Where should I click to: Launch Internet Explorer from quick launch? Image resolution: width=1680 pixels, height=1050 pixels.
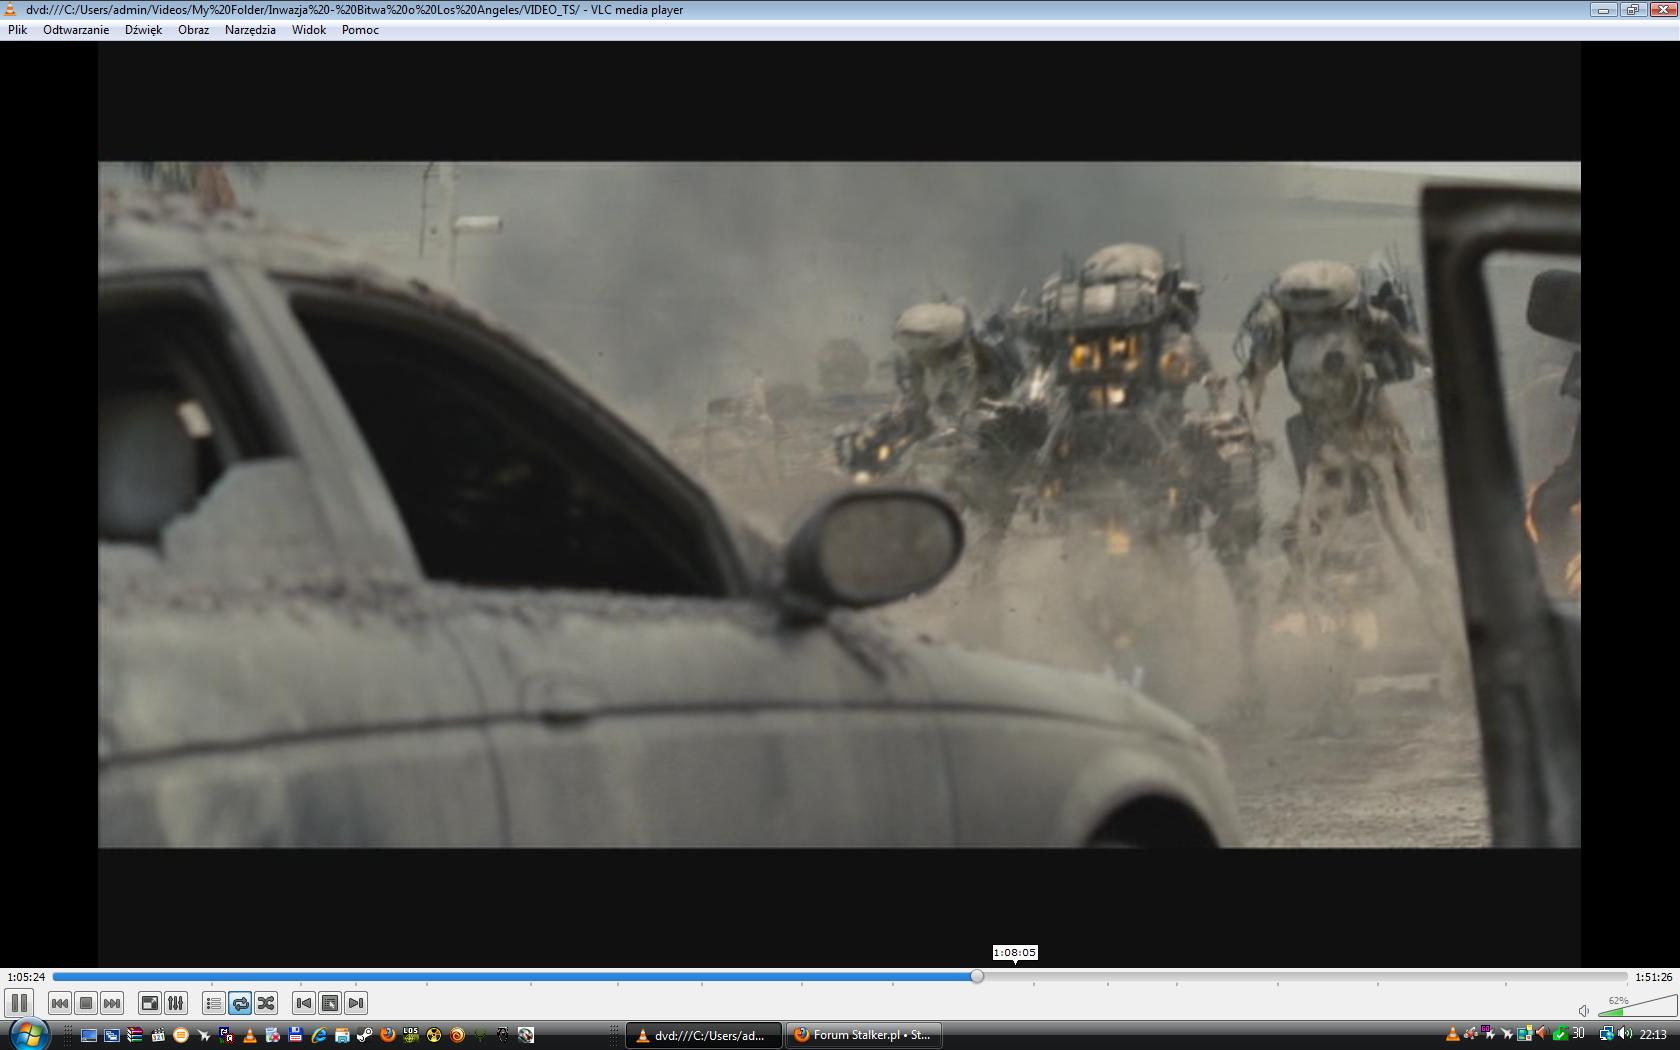click(x=319, y=1035)
